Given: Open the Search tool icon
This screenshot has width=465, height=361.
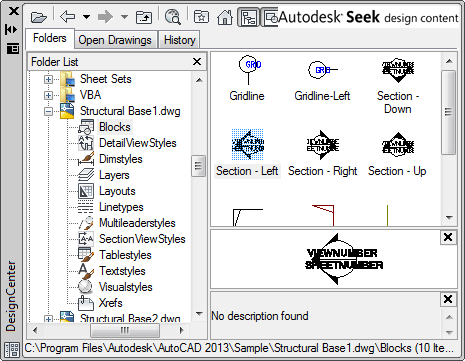Looking at the screenshot, I should [173, 17].
